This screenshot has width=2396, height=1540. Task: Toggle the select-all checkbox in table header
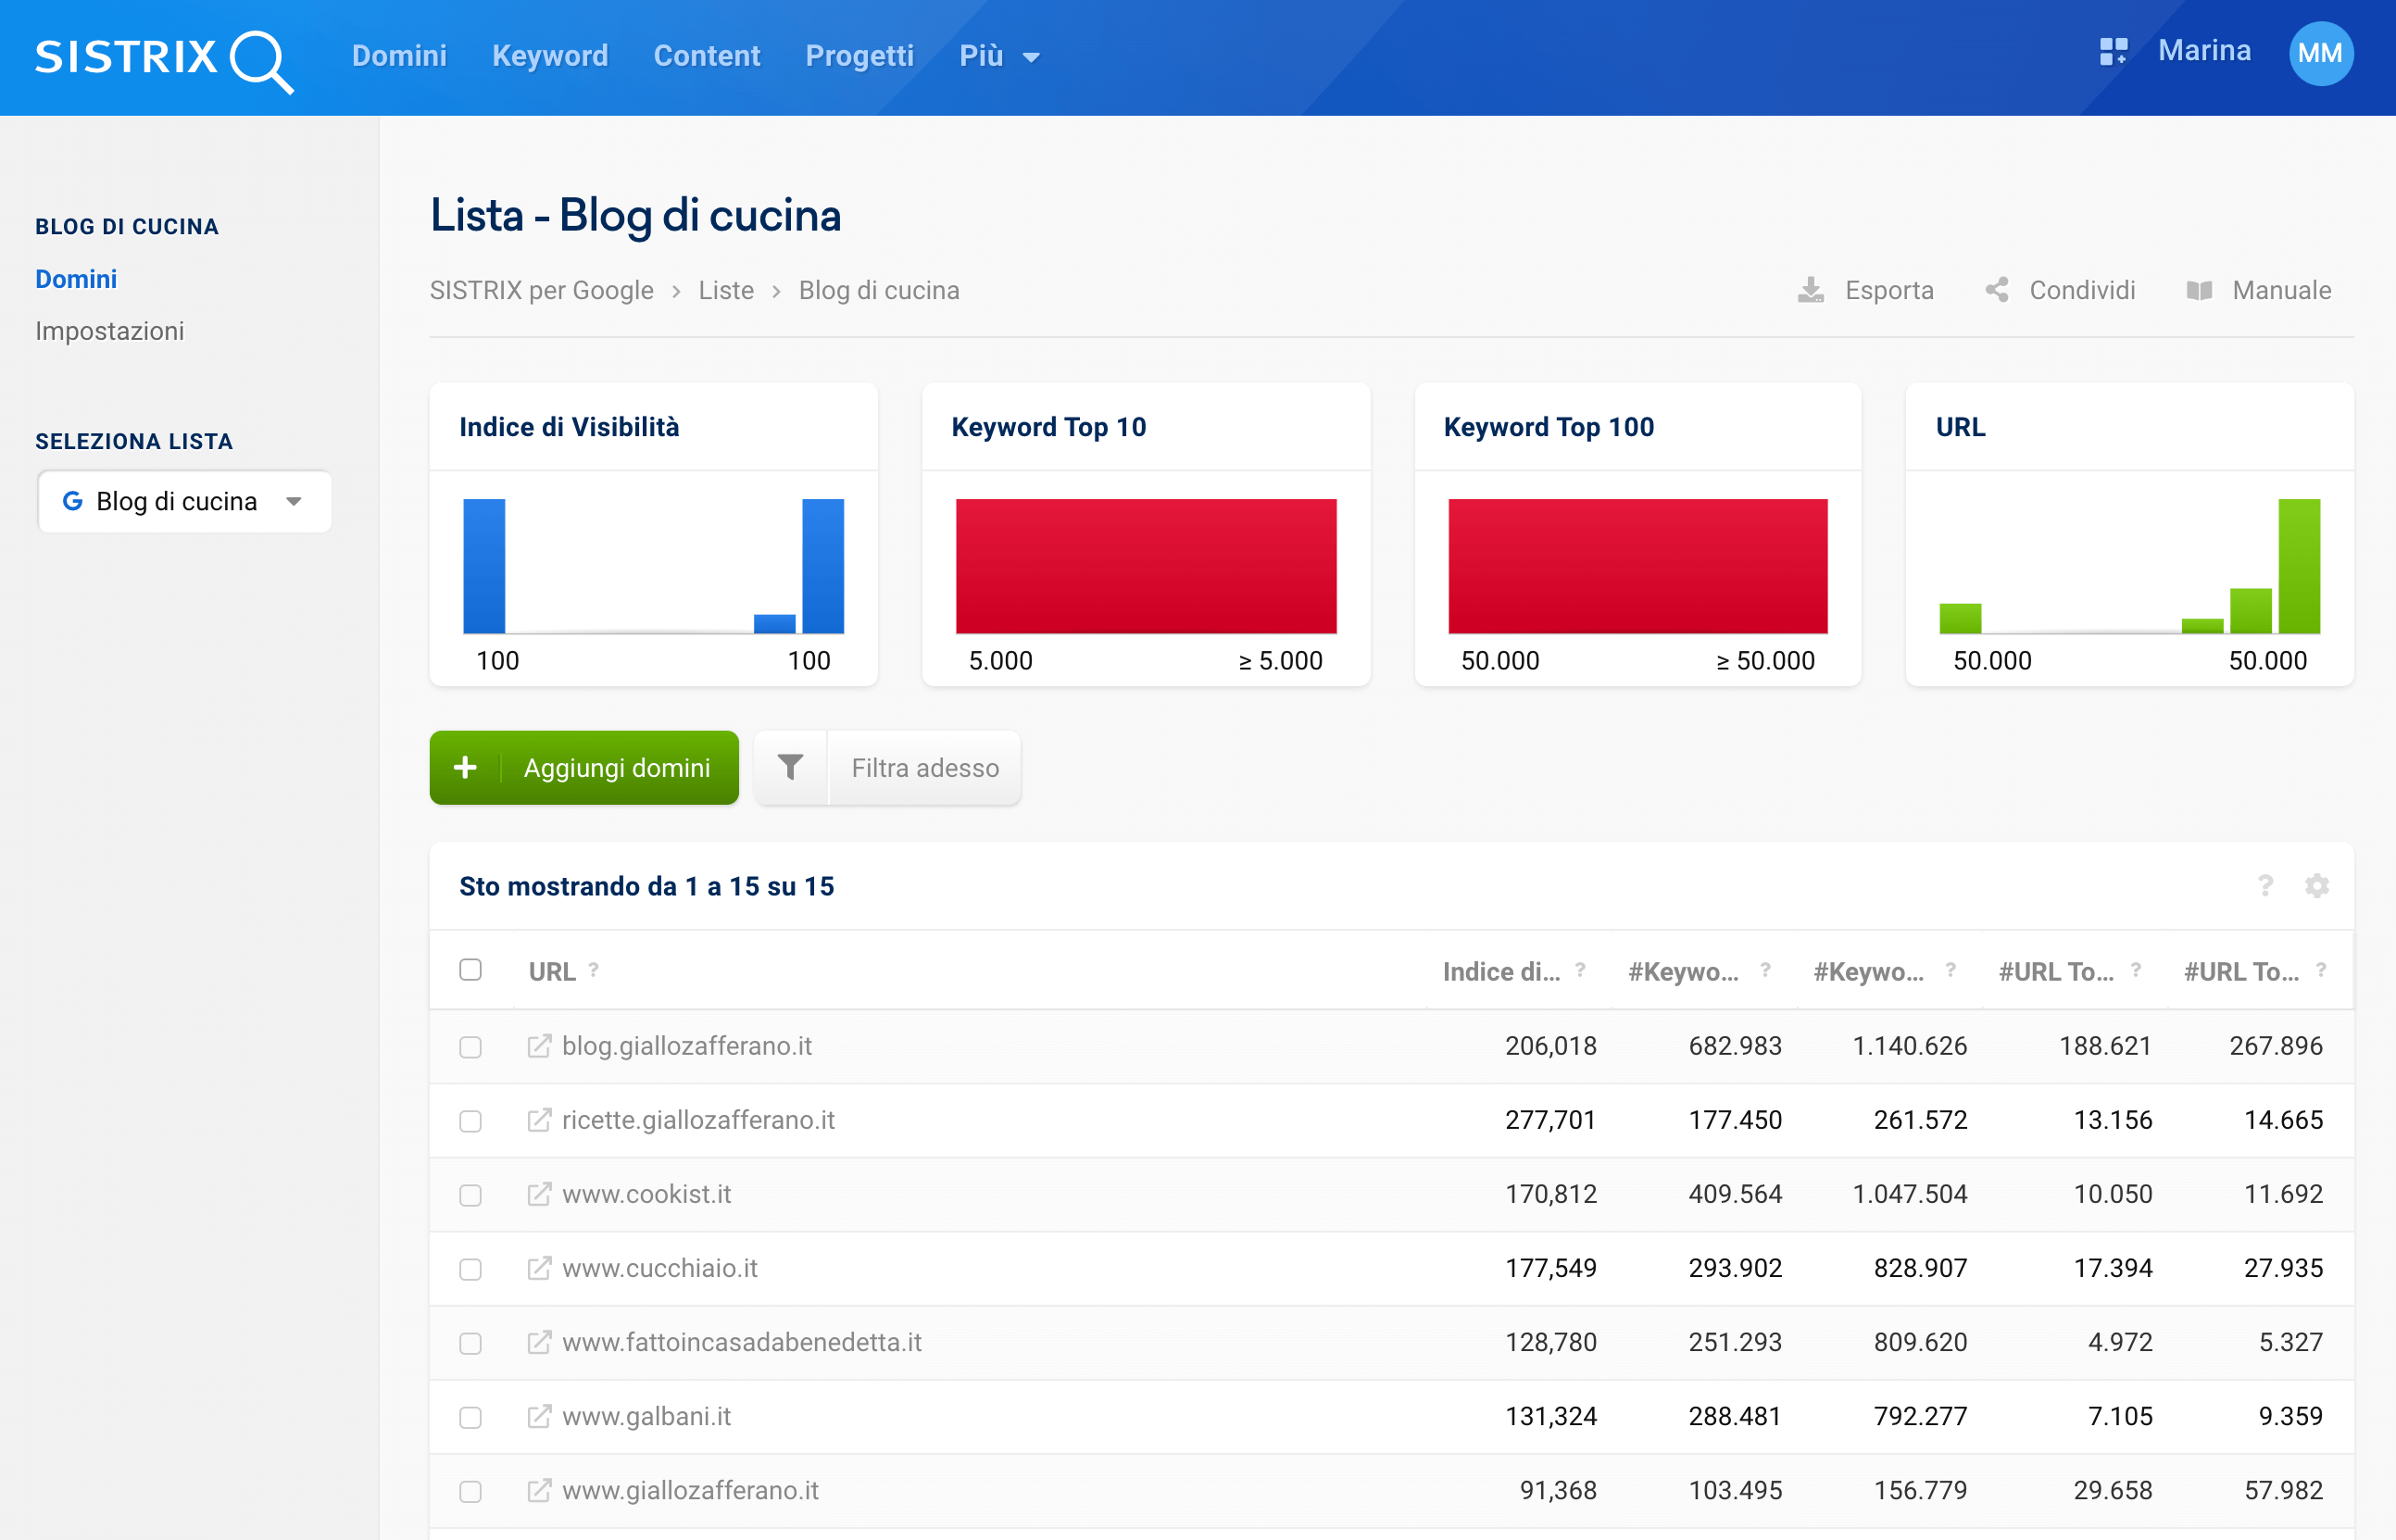coord(470,970)
